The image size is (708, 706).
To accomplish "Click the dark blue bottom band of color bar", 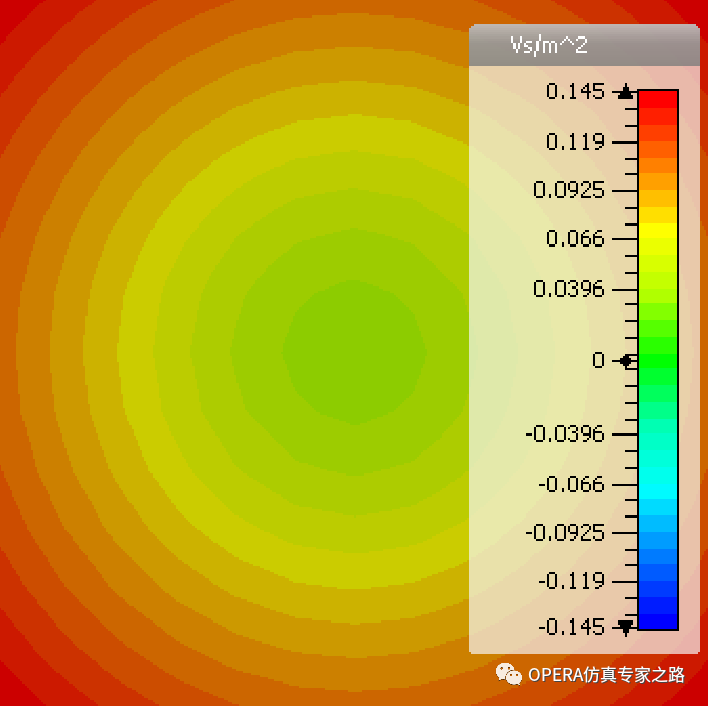I will [x=658, y=621].
